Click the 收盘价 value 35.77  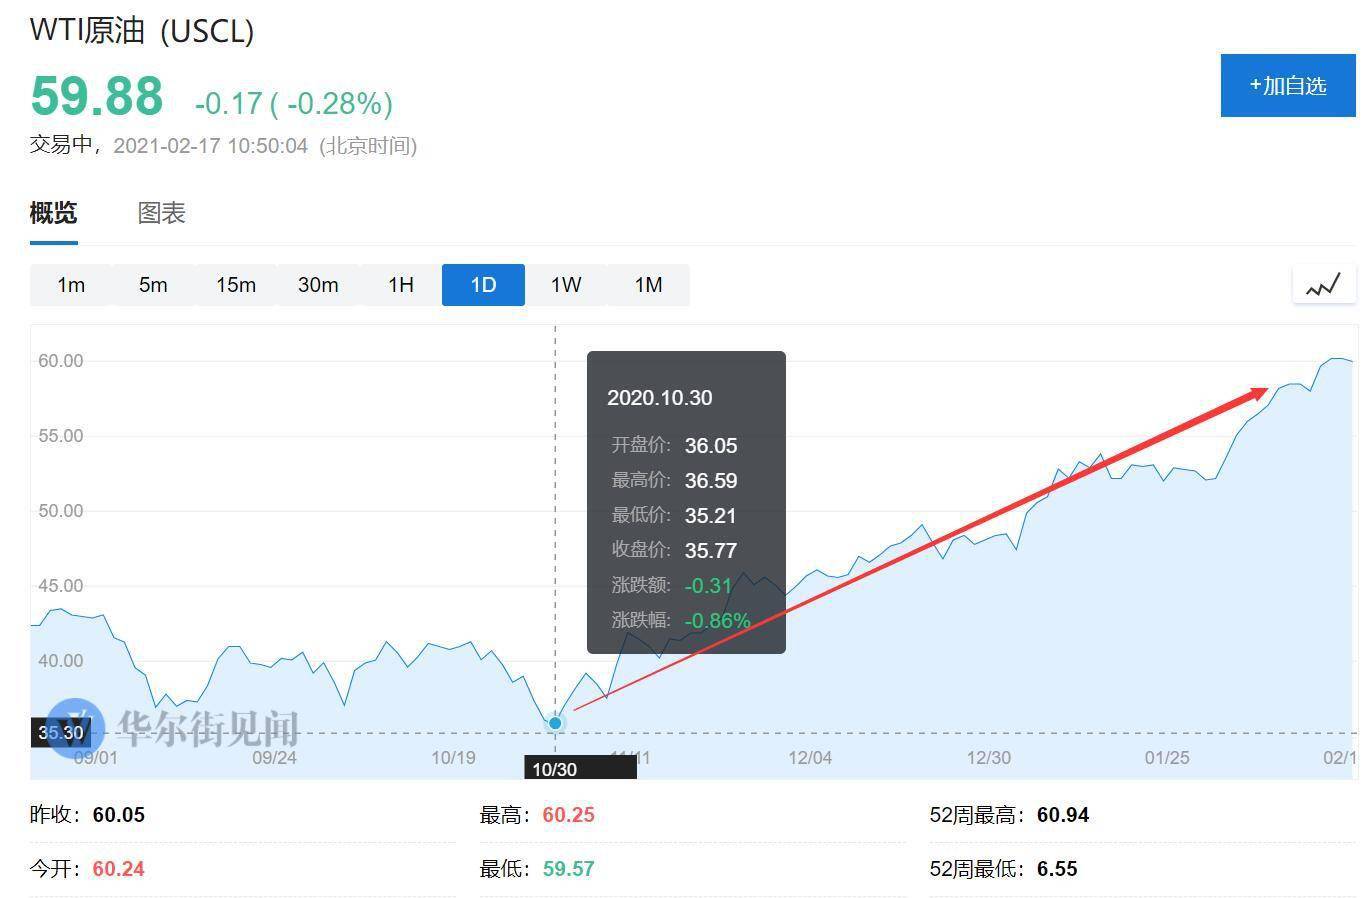(711, 551)
